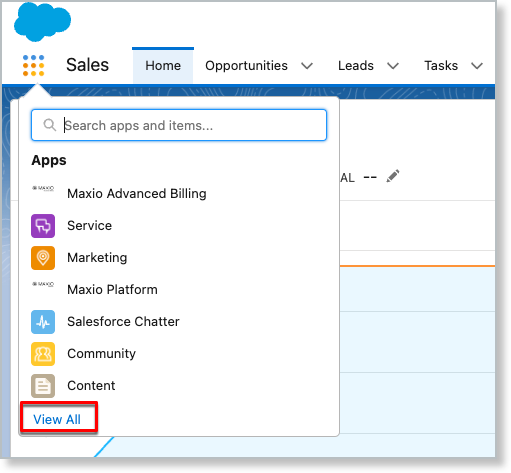Open Maxio Platform app
511x473 pixels.
pos(112,290)
